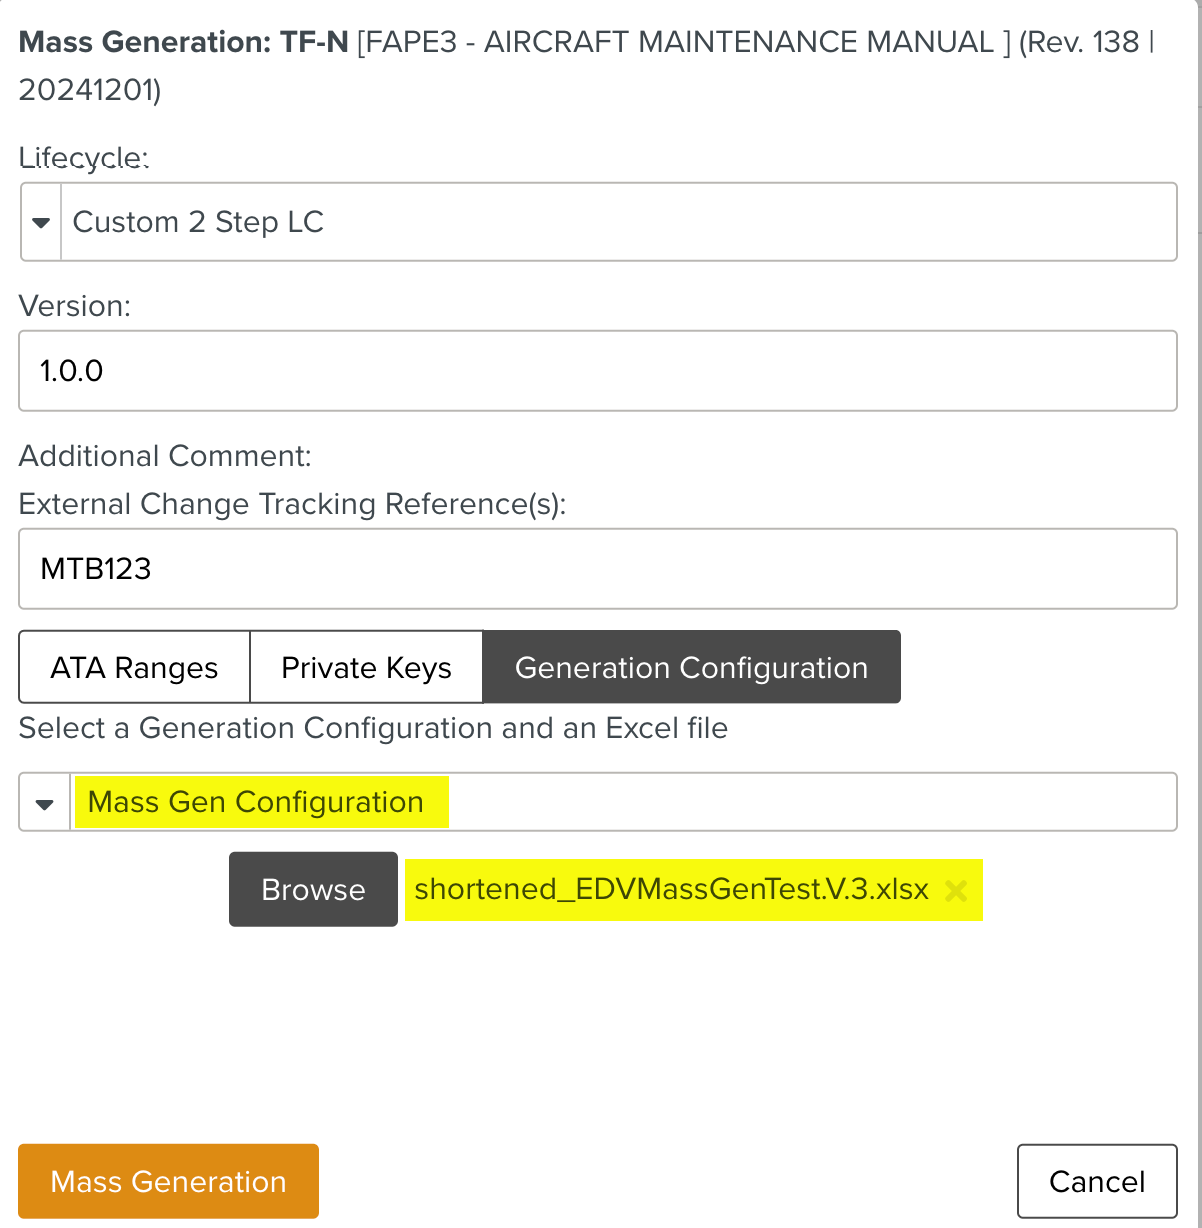Viewport: 1202px width, 1228px height.
Task: Cancel the mass generation dialog
Action: pos(1097,1181)
